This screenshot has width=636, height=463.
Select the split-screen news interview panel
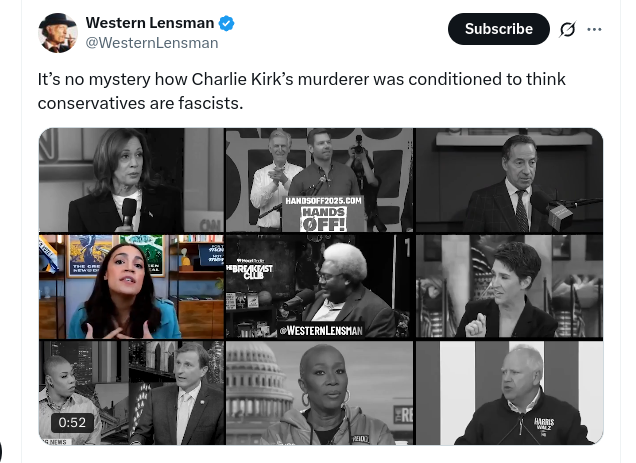click(131, 393)
